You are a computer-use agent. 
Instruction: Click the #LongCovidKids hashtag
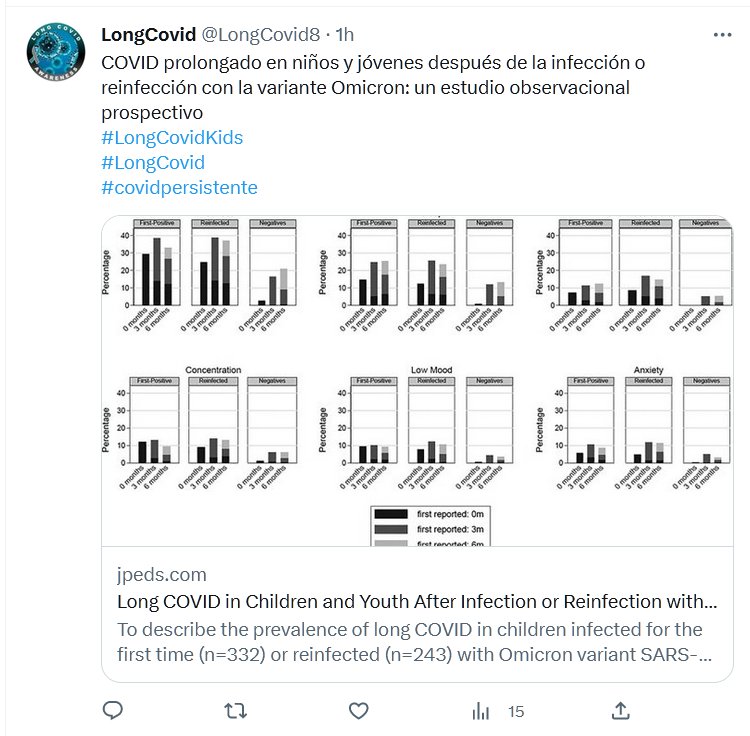[x=172, y=137]
